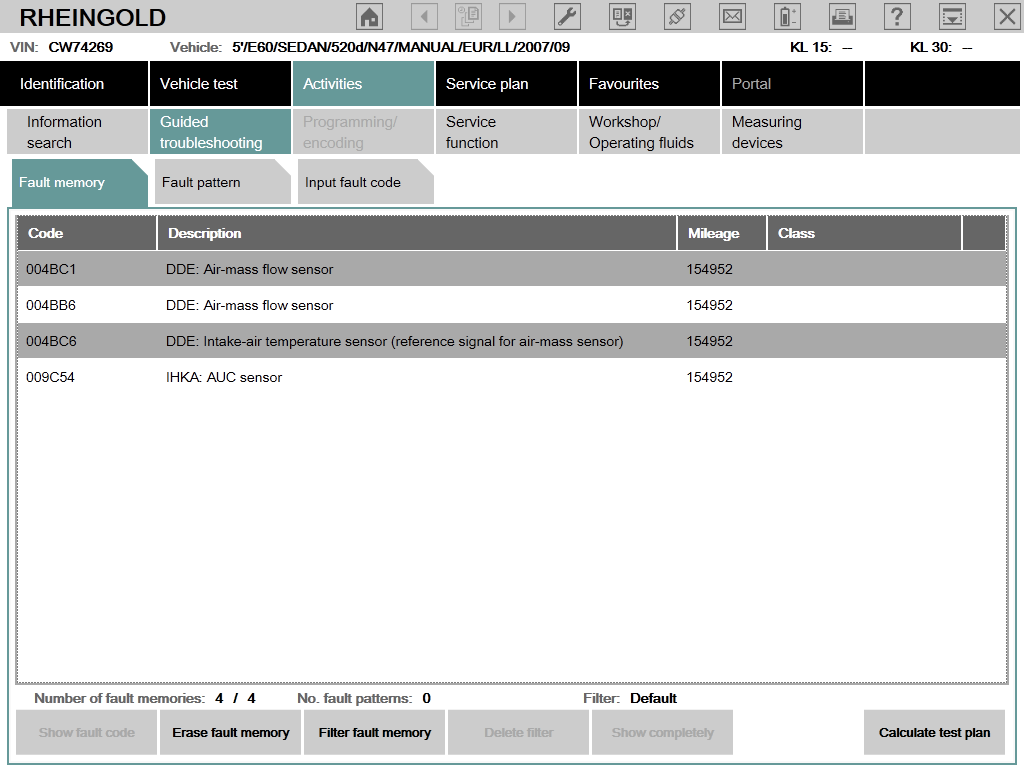Open Measuring devices submenu
Screen dimensions: 1024x768
pyautogui.click(x=792, y=132)
